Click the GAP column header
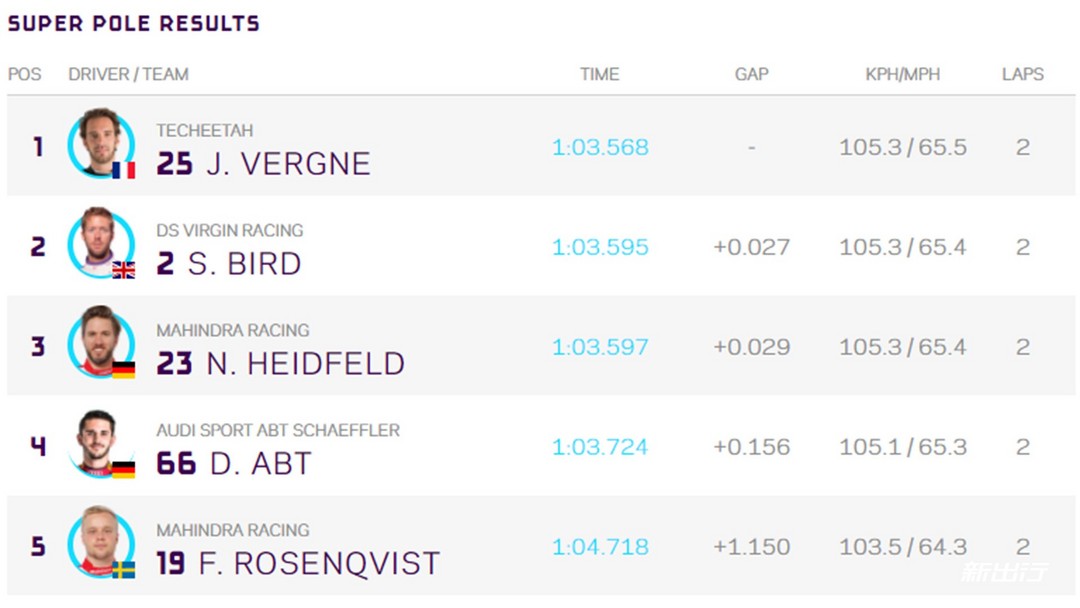The width and height of the screenshot is (1080, 608). 751,74
